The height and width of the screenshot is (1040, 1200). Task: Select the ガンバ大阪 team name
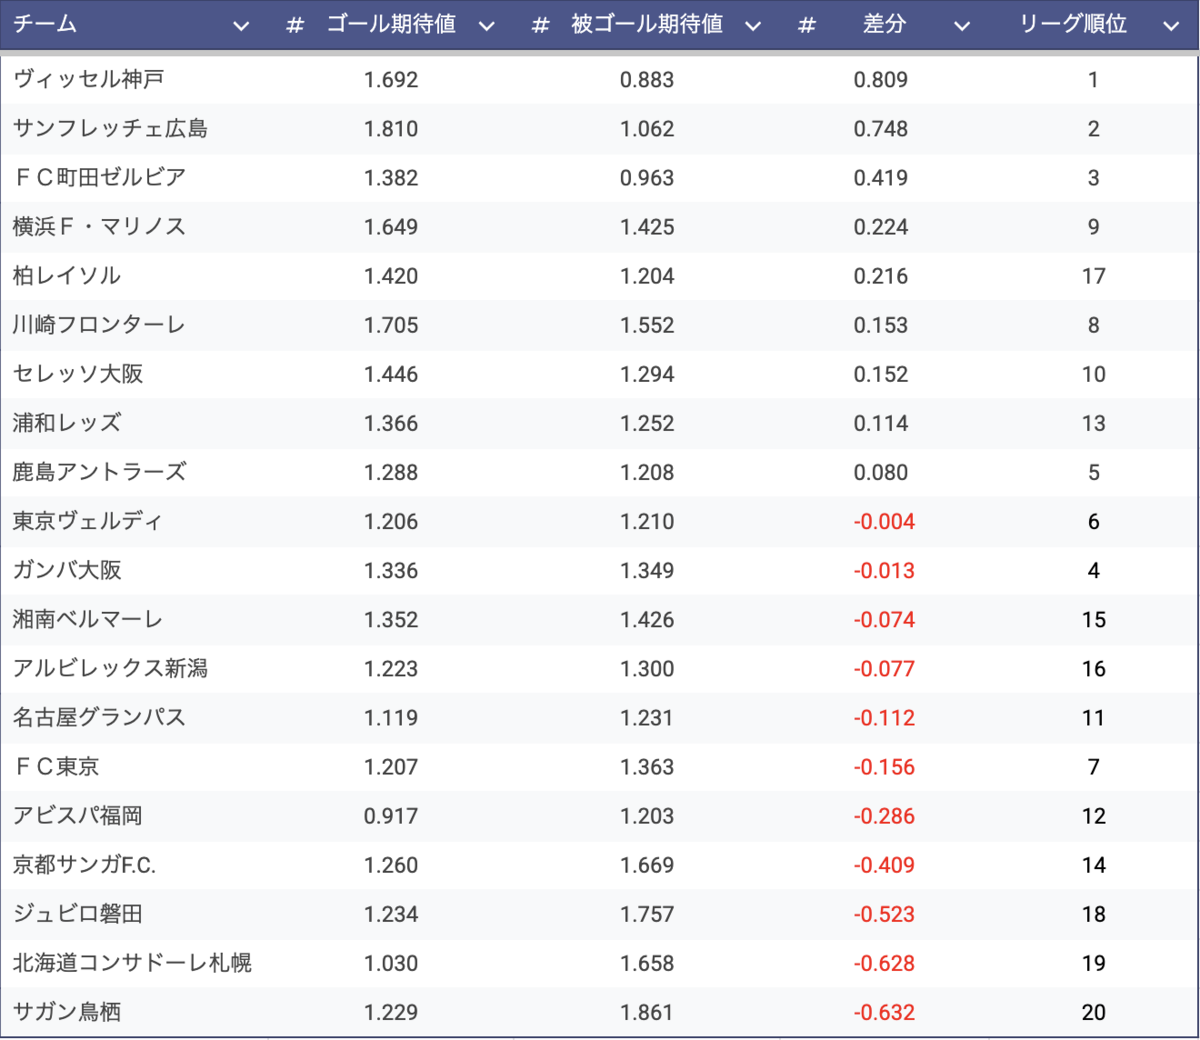(x=66, y=569)
